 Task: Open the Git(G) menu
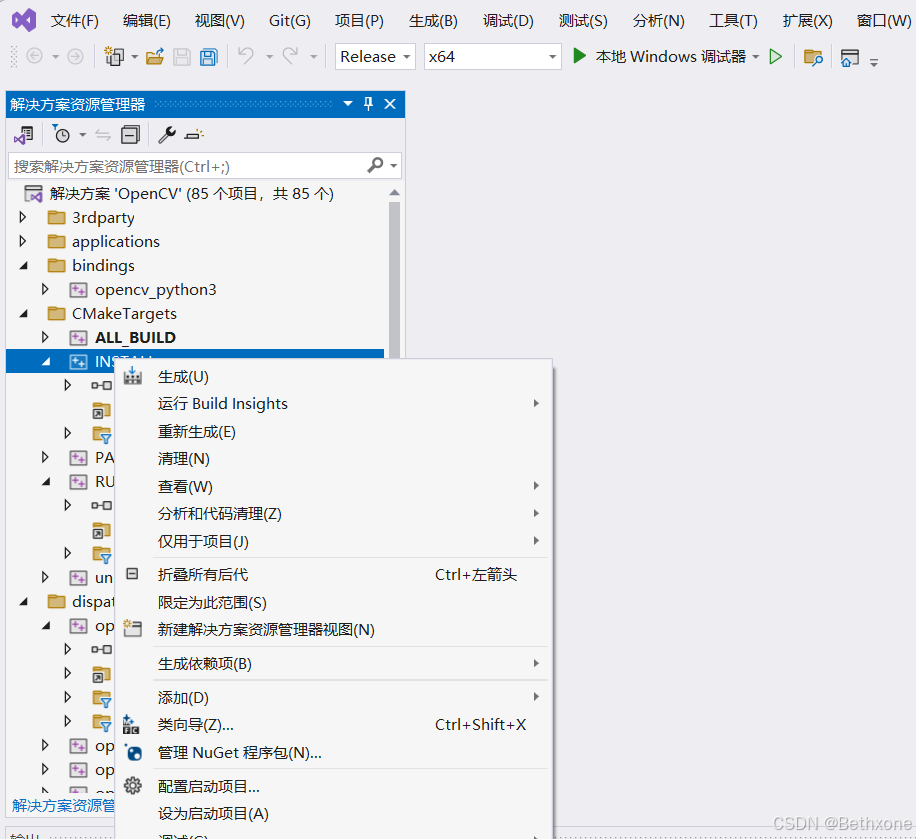pos(290,21)
